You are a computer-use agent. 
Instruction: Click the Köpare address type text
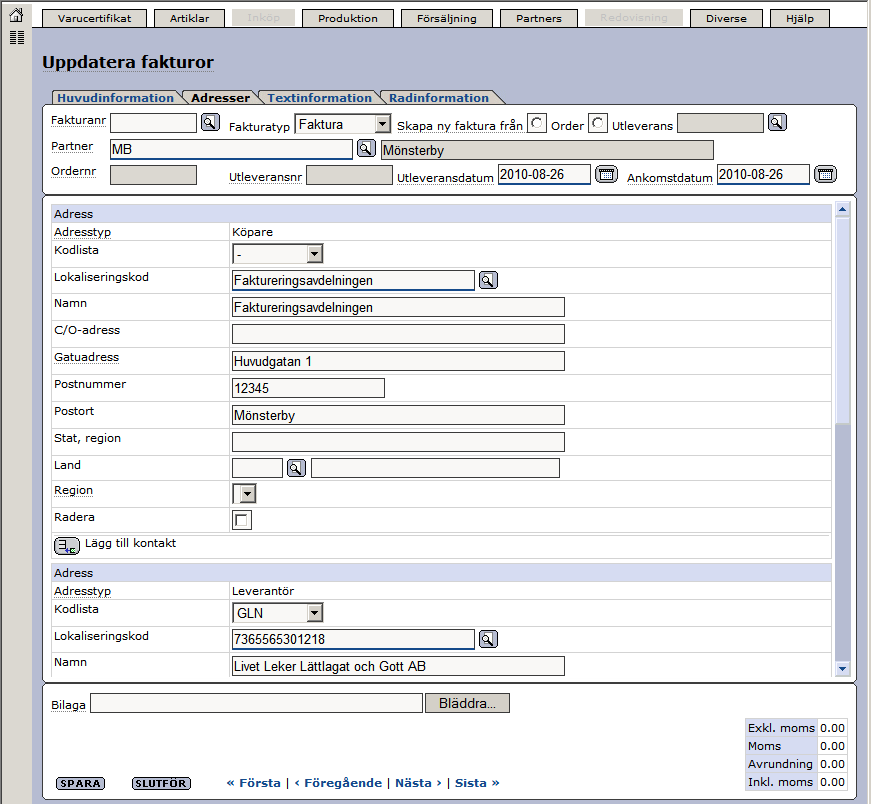tap(252, 232)
